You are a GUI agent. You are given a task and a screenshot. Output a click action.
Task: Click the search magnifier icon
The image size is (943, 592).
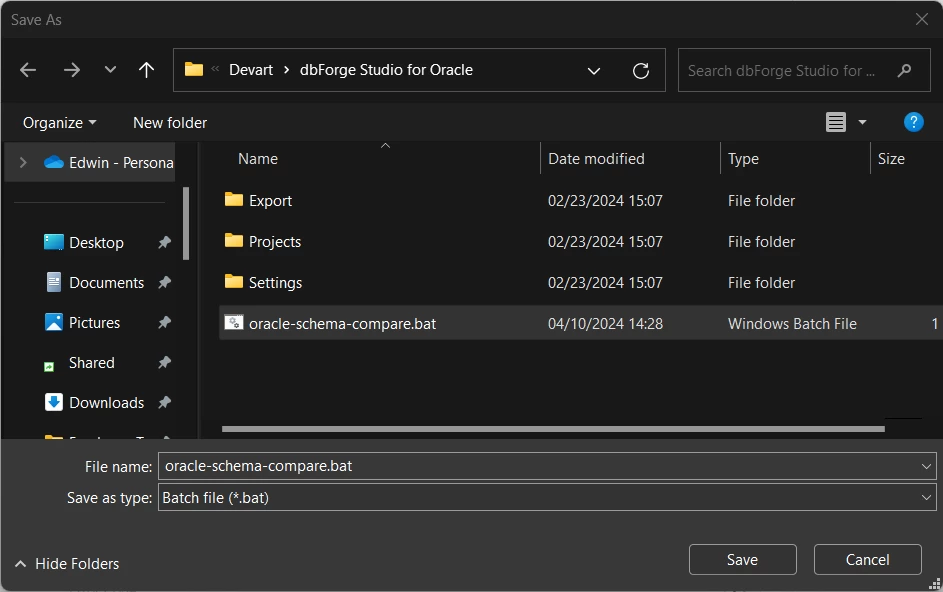(904, 71)
